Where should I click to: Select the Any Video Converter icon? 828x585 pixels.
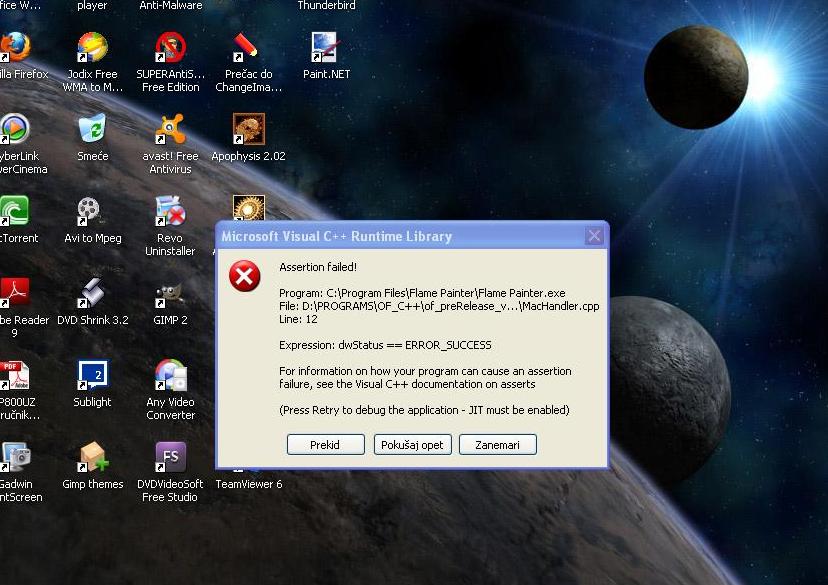tap(170, 375)
